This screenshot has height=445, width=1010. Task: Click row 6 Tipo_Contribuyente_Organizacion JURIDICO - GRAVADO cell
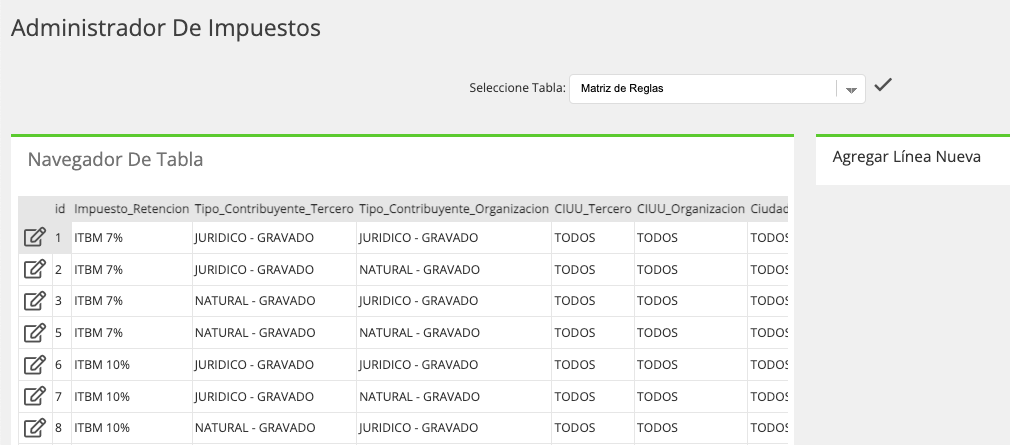click(x=454, y=365)
